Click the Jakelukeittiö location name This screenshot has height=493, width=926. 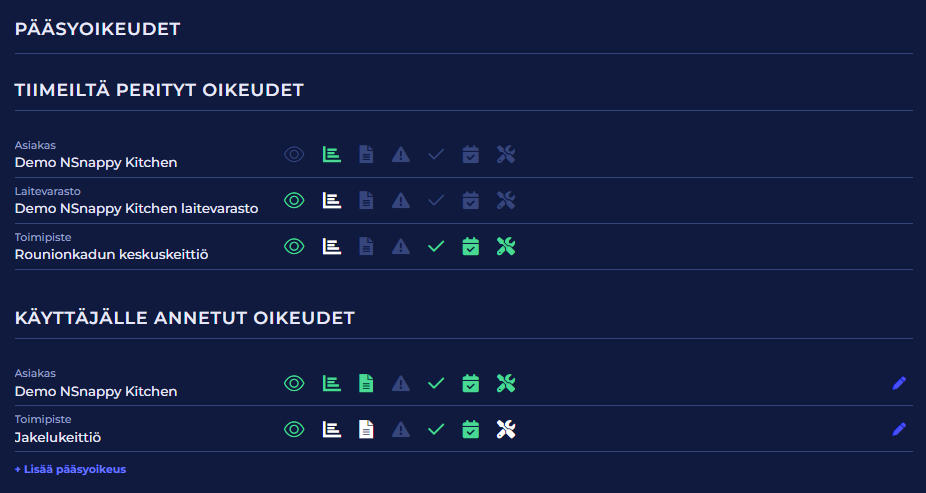[58, 437]
